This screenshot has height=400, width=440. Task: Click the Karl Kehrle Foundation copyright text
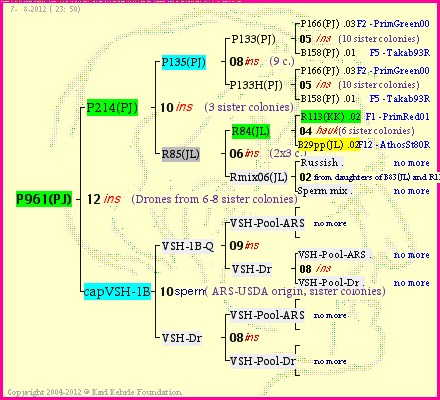(x=94, y=392)
